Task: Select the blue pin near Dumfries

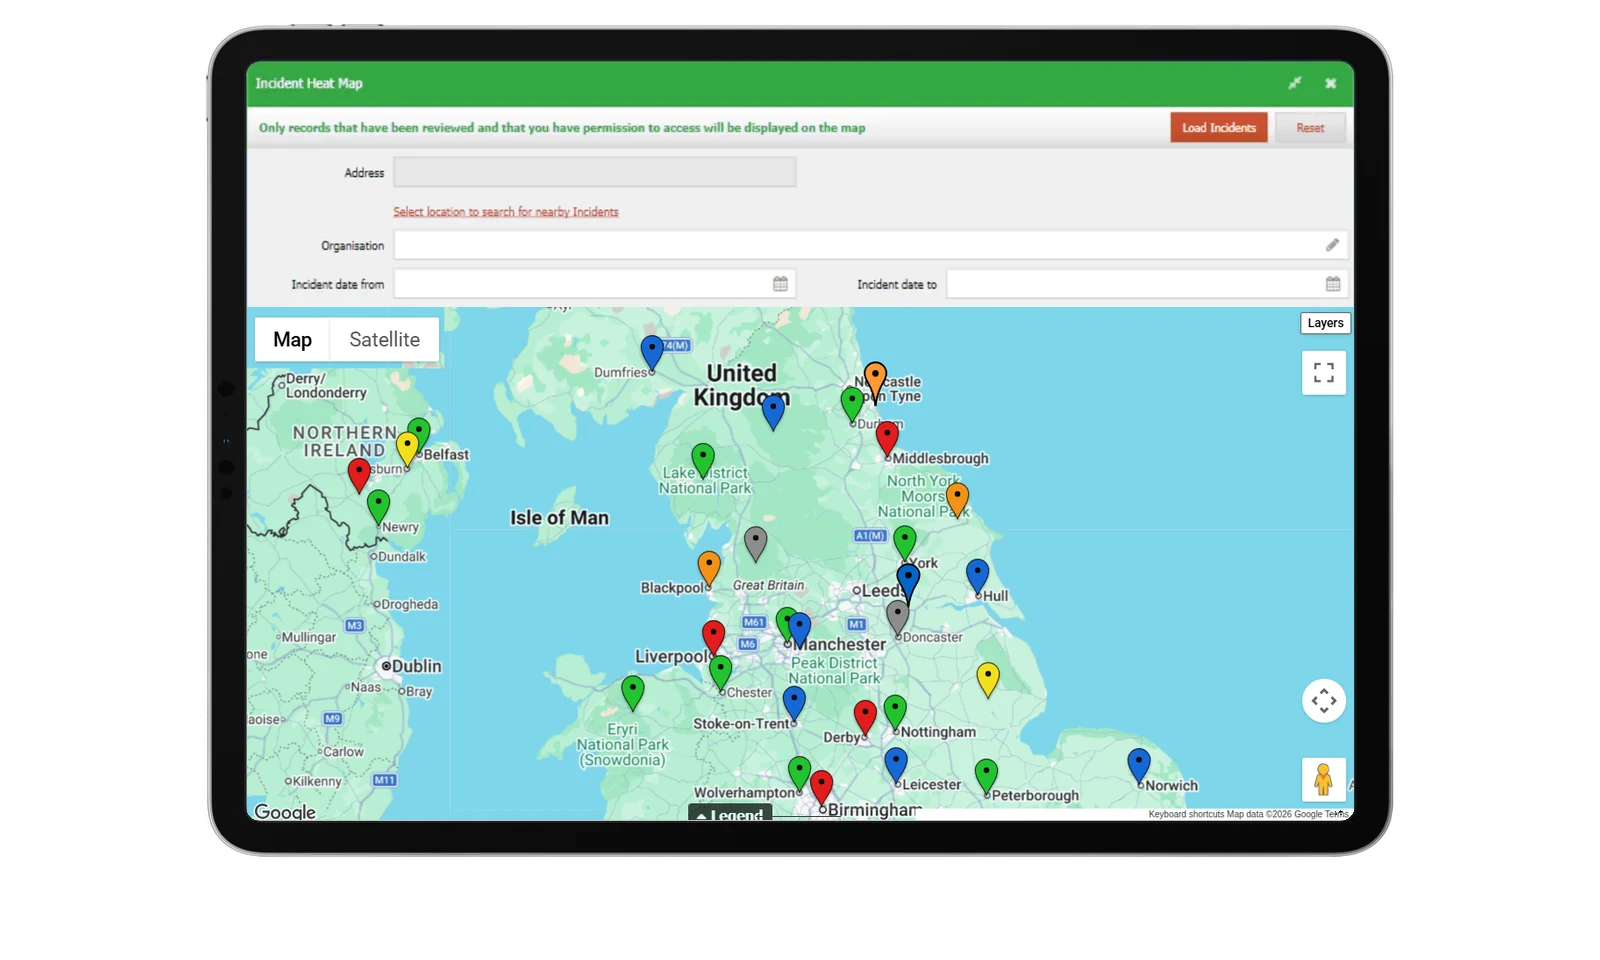Action: (652, 354)
